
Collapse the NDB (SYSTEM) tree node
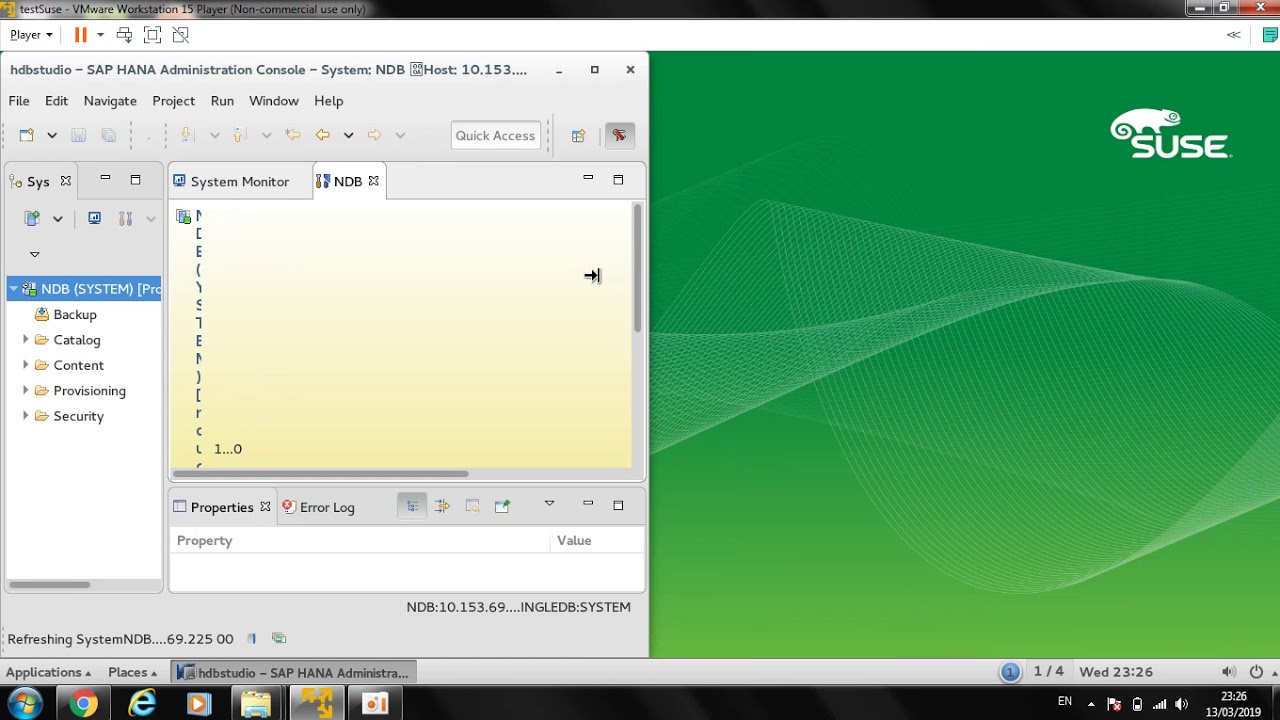14,289
